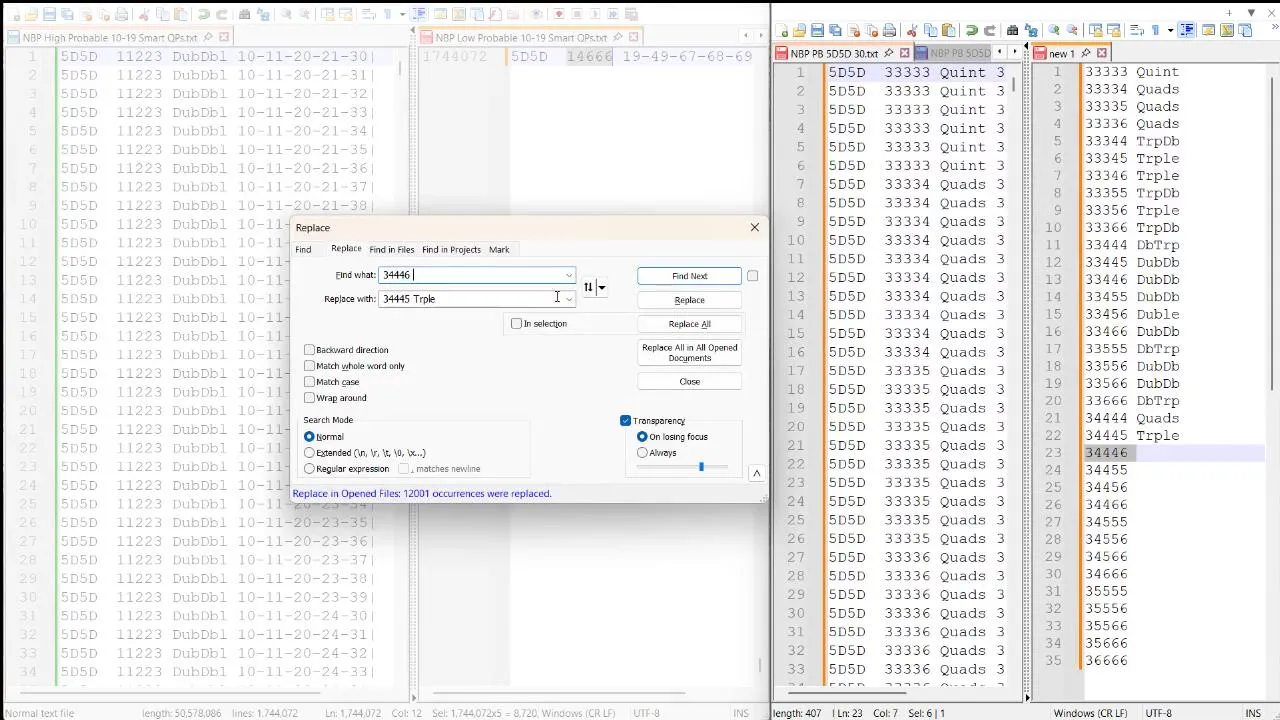
Task: Click Cut scissors icon in right toolbar
Action: point(912,30)
